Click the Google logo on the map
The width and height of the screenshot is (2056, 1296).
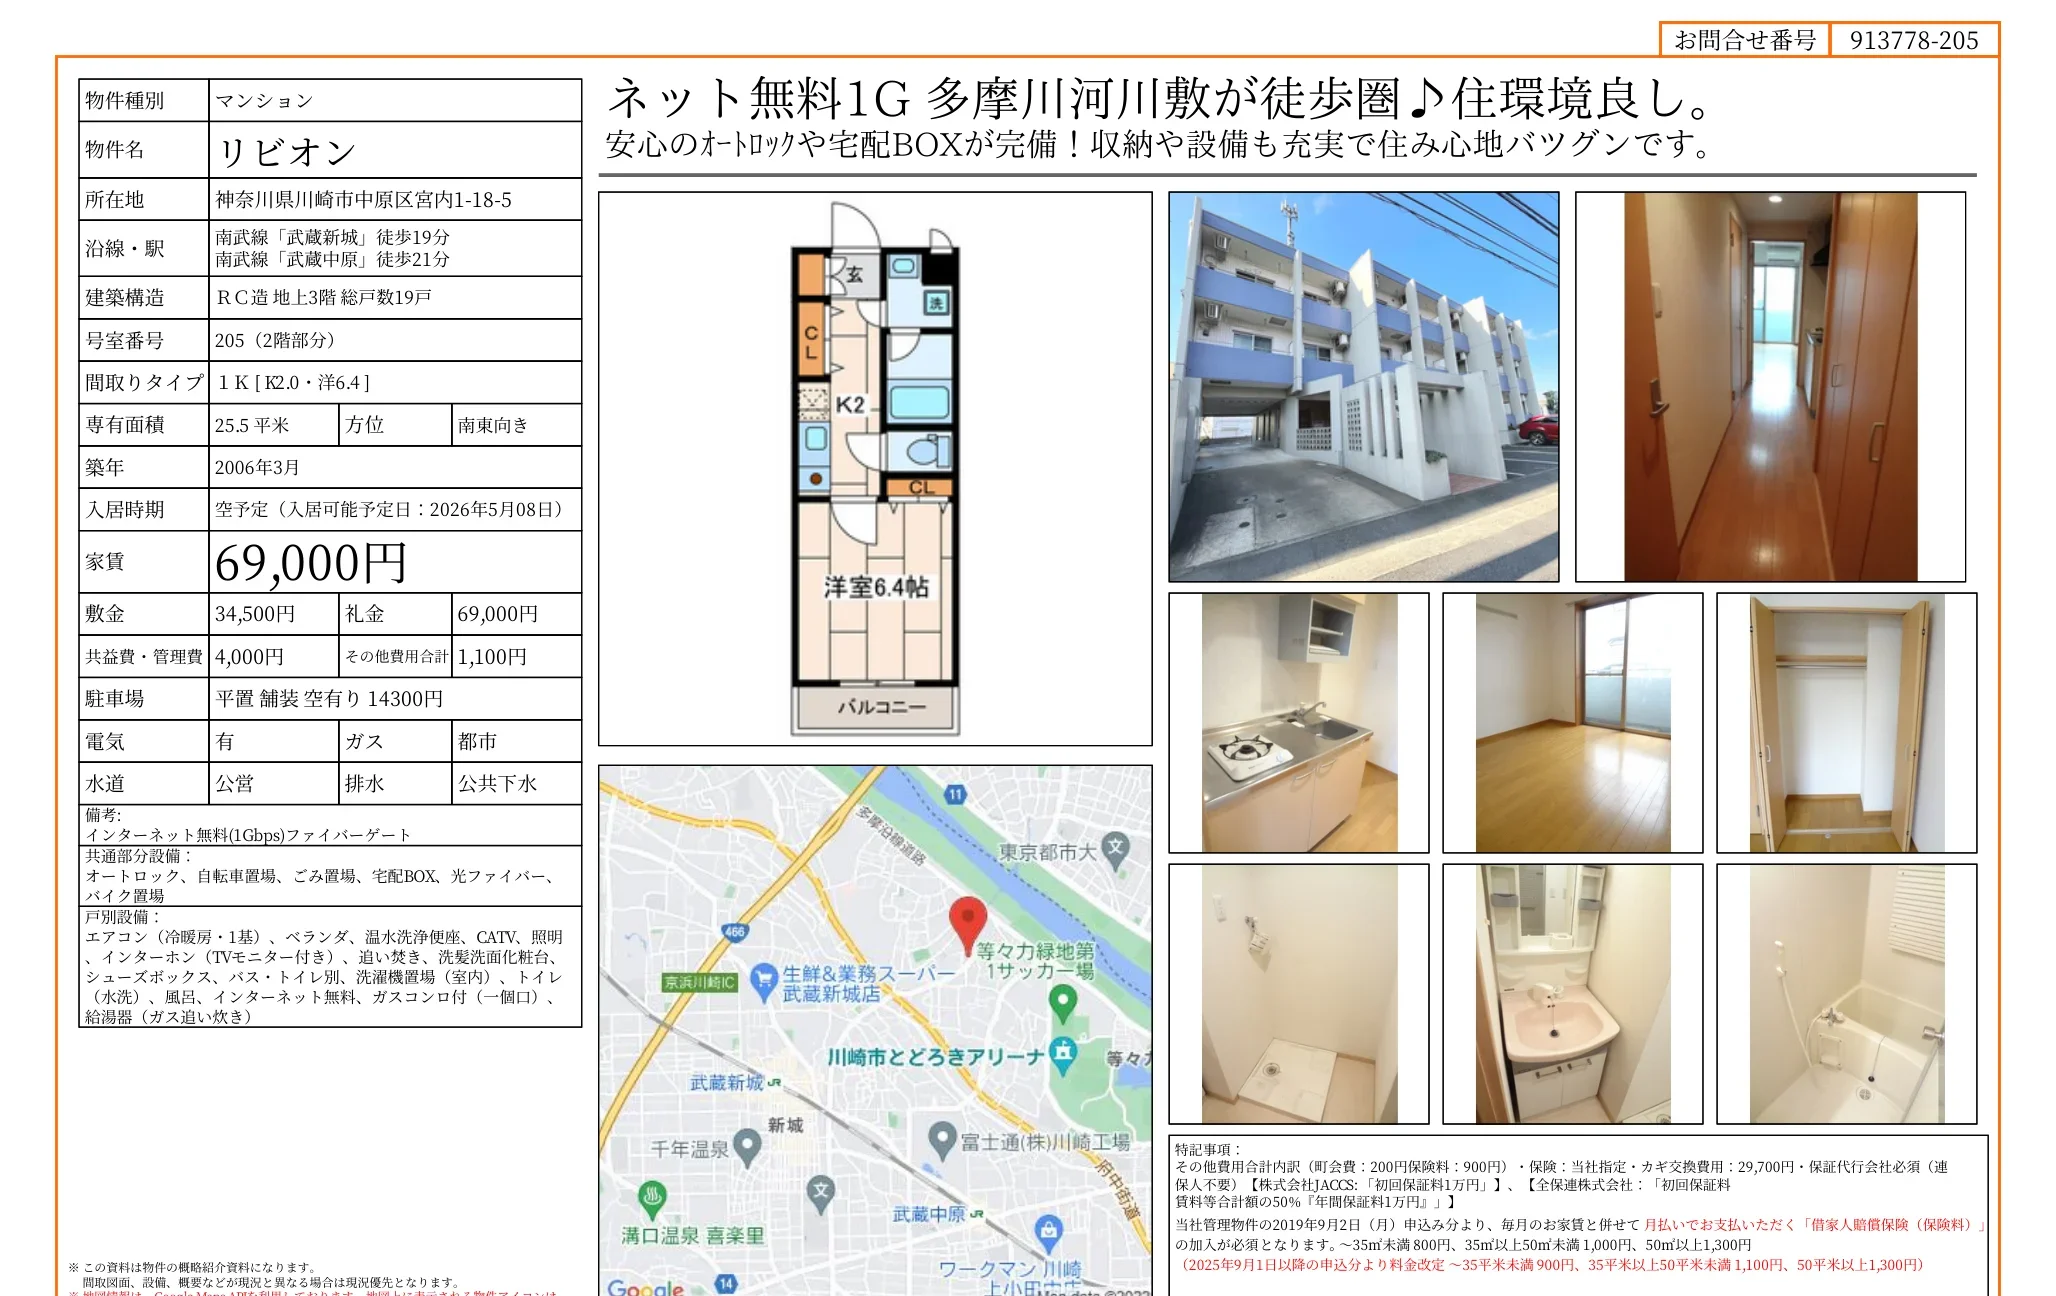pyautogui.click(x=645, y=1287)
